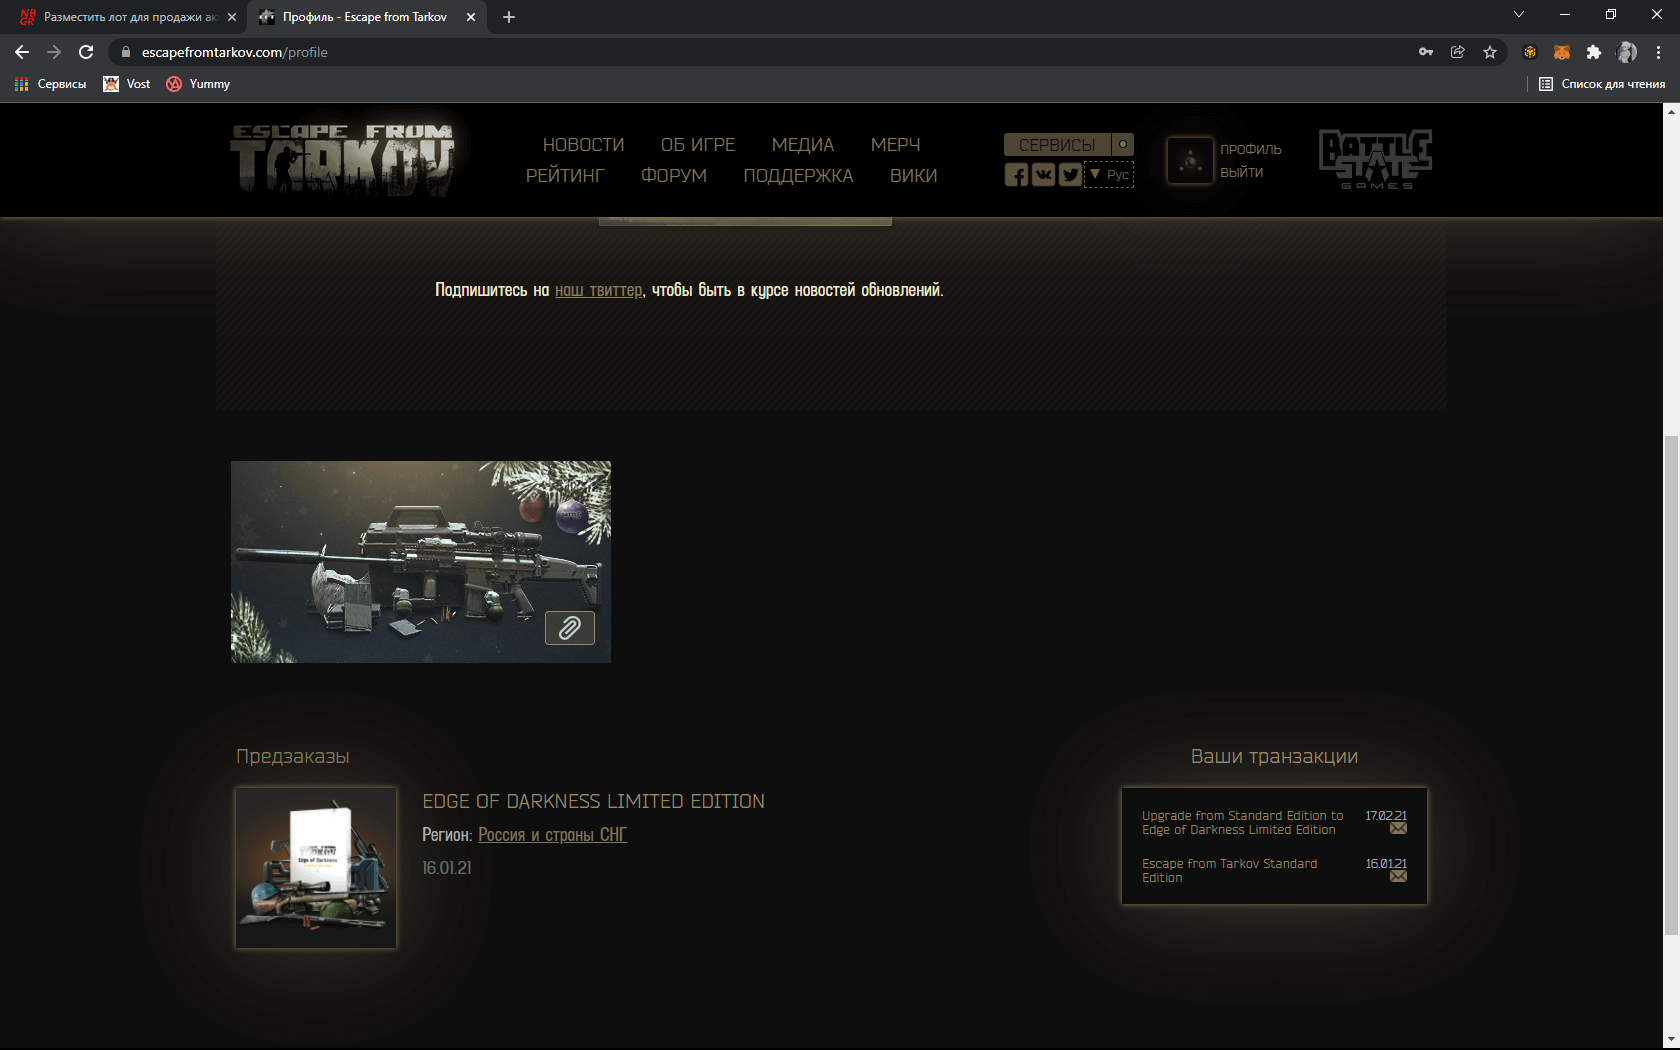The image size is (1680, 1050).
Task: Open the Escape from Tarkov Standard Edition transaction
Action: tap(1230, 871)
